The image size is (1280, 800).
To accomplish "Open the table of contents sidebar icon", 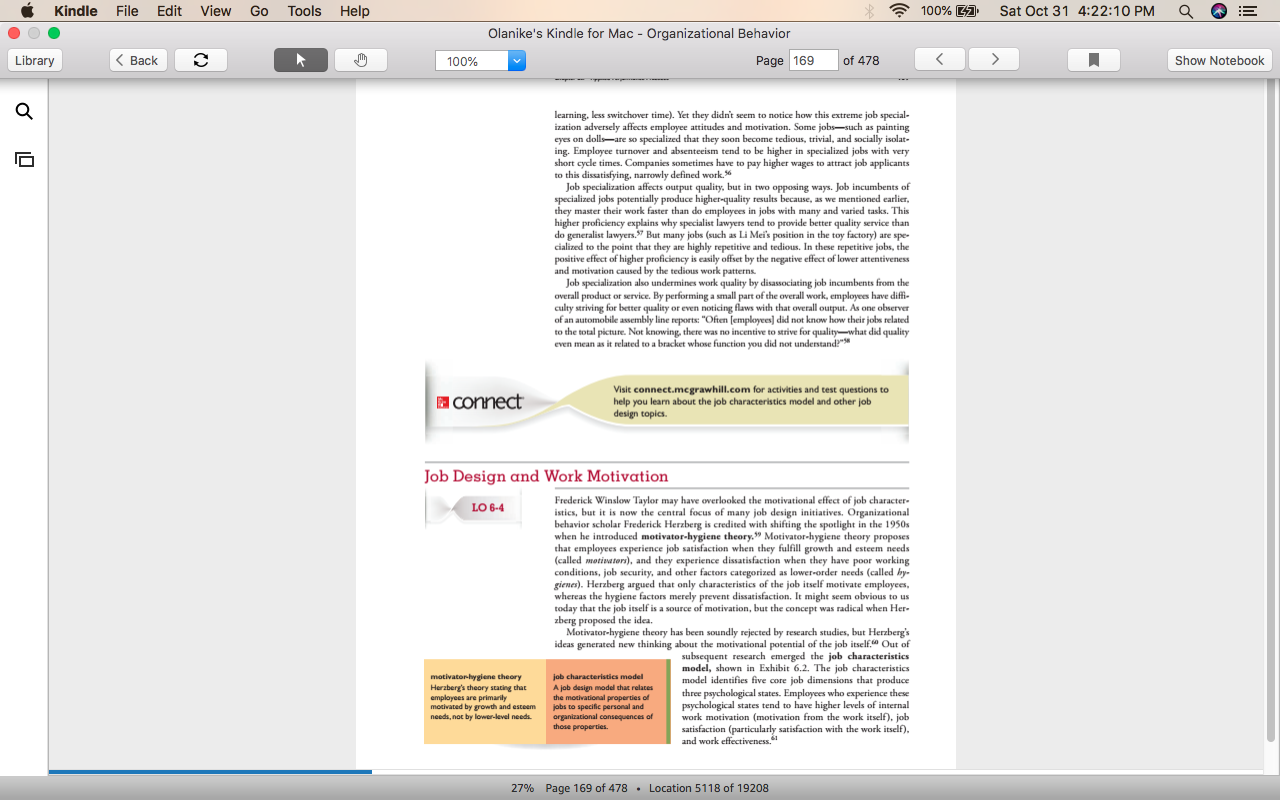I will (24, 159).
